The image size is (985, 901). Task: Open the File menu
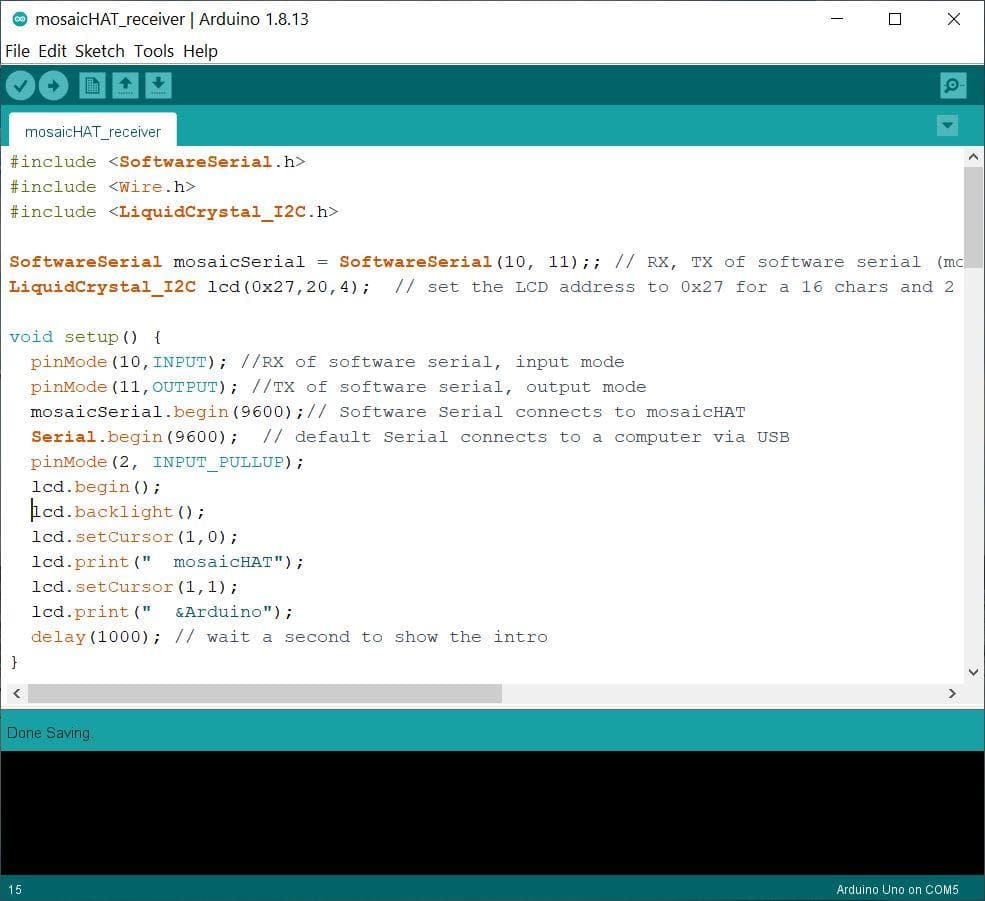pyautogui.click(x=16, y=51)
